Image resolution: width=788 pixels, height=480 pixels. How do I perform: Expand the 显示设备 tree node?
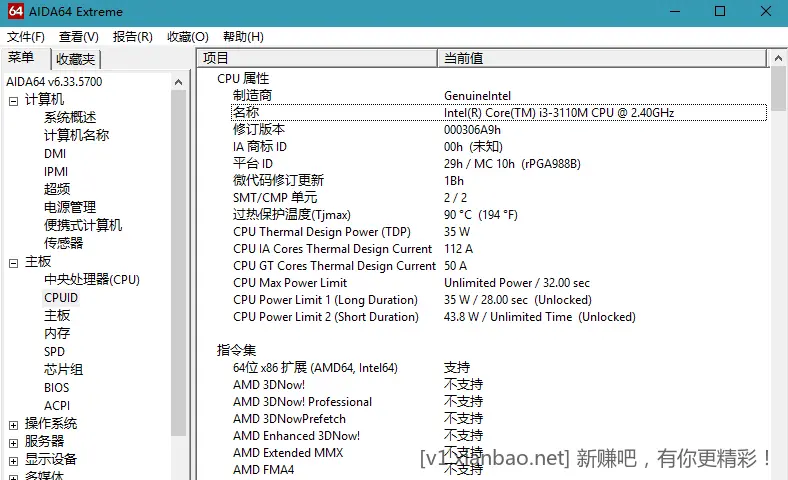[14, 461]
